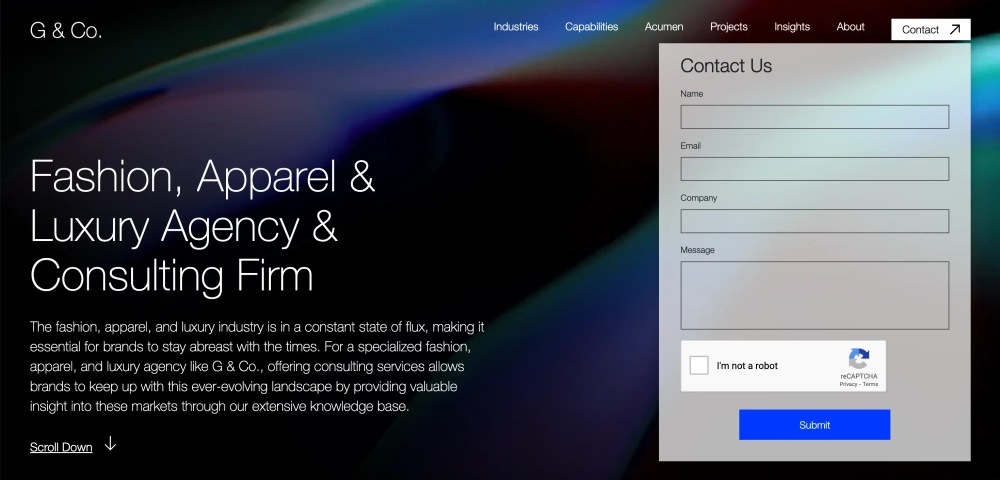The height and width of the screenshot is (480, 1000).
Task: Check the I'm not a robot checkbox
Action: click(700, 366)
